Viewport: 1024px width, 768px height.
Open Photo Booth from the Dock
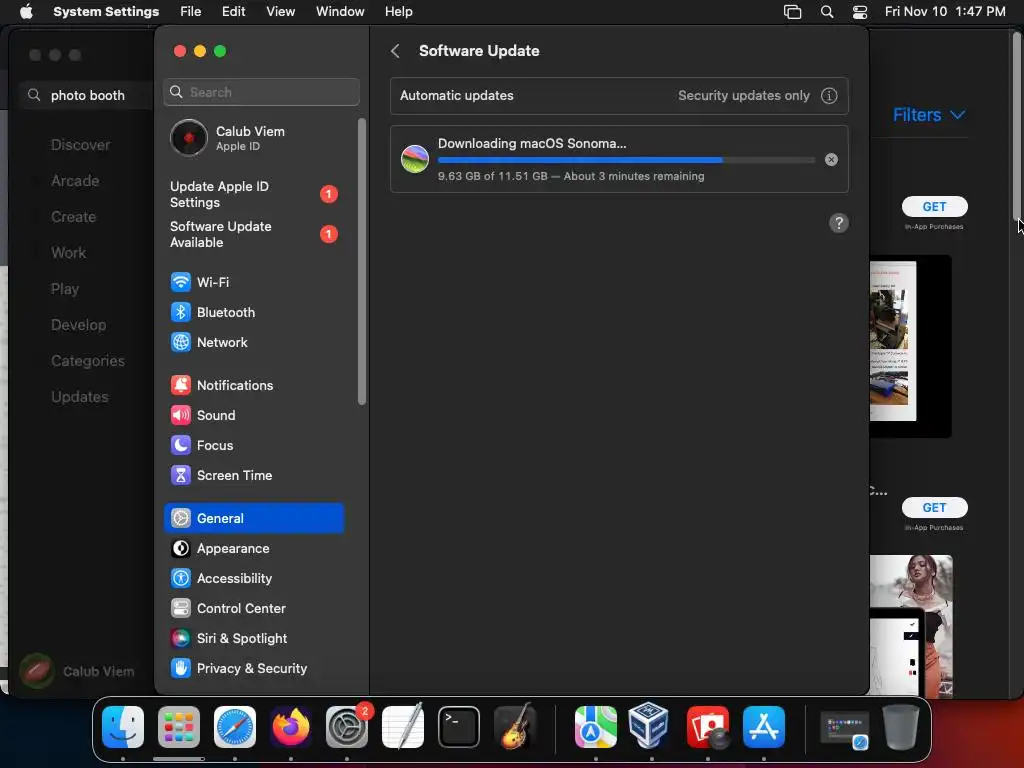[x=708, y=727]
